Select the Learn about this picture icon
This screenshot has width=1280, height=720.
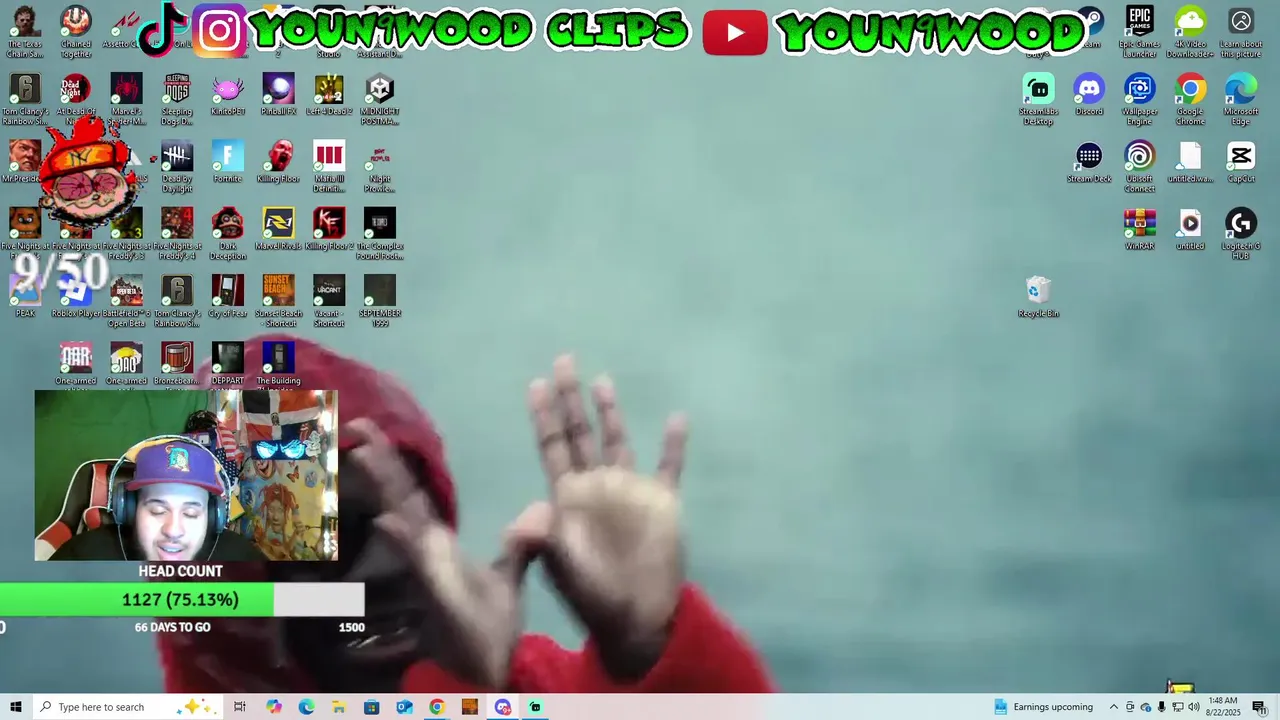coord(1241,32)
